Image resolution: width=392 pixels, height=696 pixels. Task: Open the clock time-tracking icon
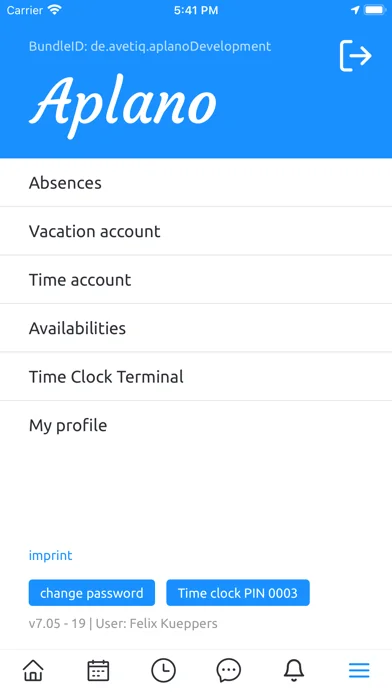click(163, 670)
